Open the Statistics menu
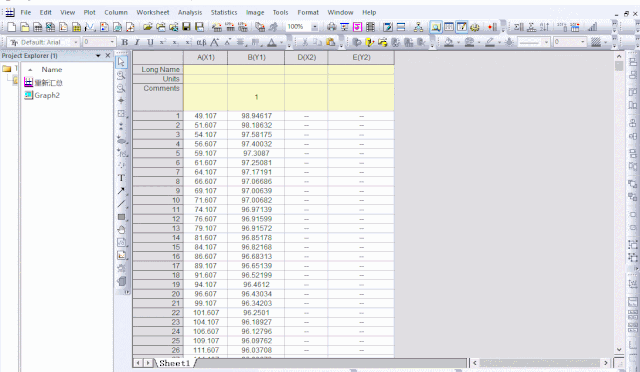 (x=224, y=12)
